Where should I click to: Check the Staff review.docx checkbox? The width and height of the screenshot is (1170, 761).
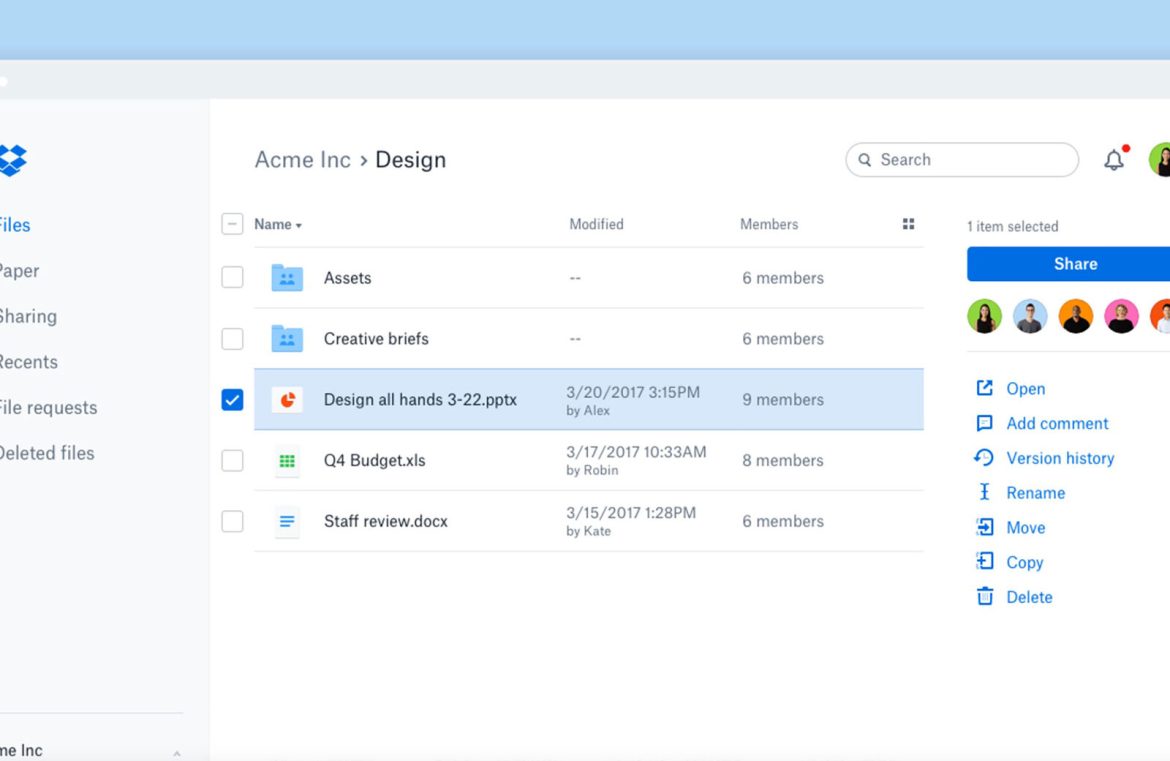point(232,521)
